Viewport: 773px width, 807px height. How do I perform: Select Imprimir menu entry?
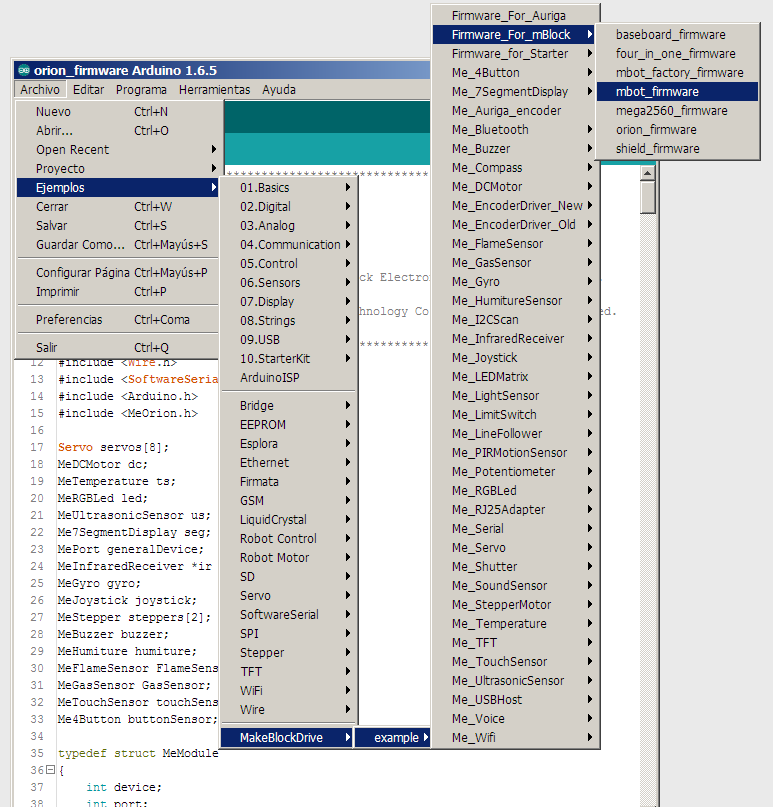(x=118, y=292)
